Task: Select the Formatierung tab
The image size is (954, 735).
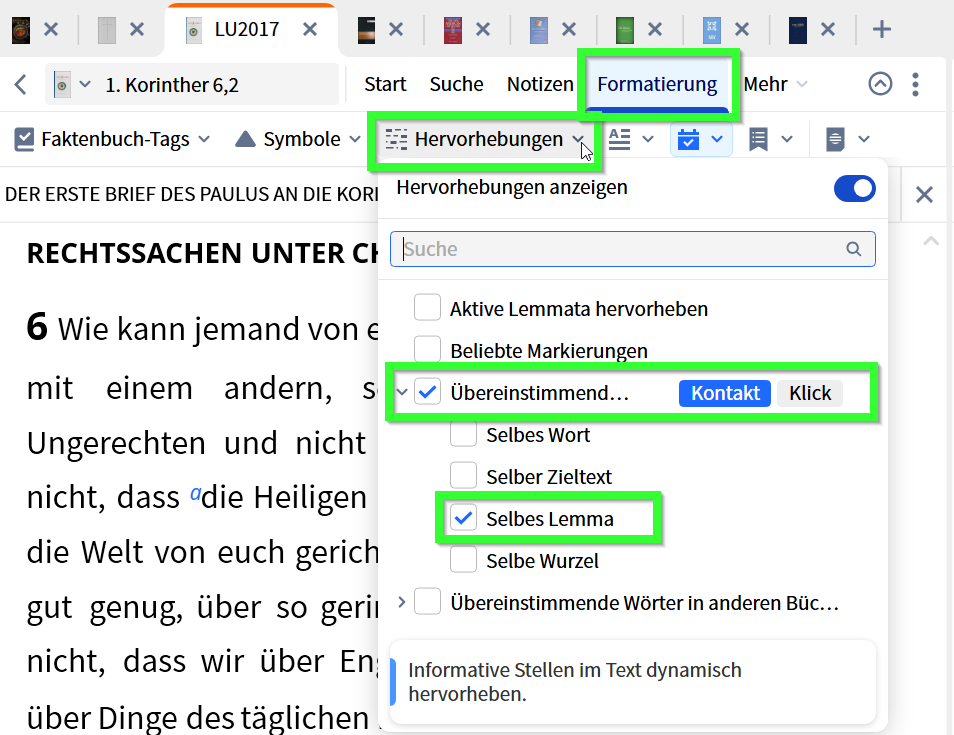Action: [657, 84]
